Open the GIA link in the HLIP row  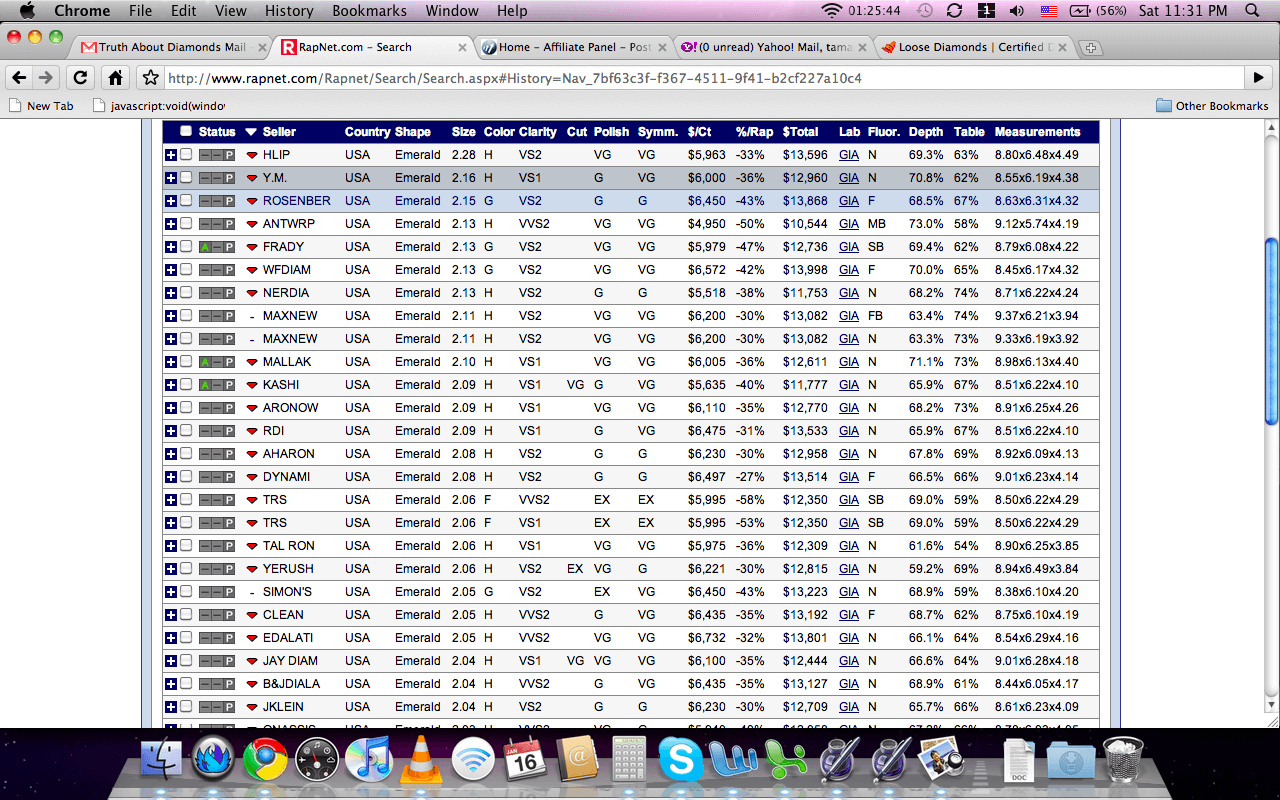(849, 155)
